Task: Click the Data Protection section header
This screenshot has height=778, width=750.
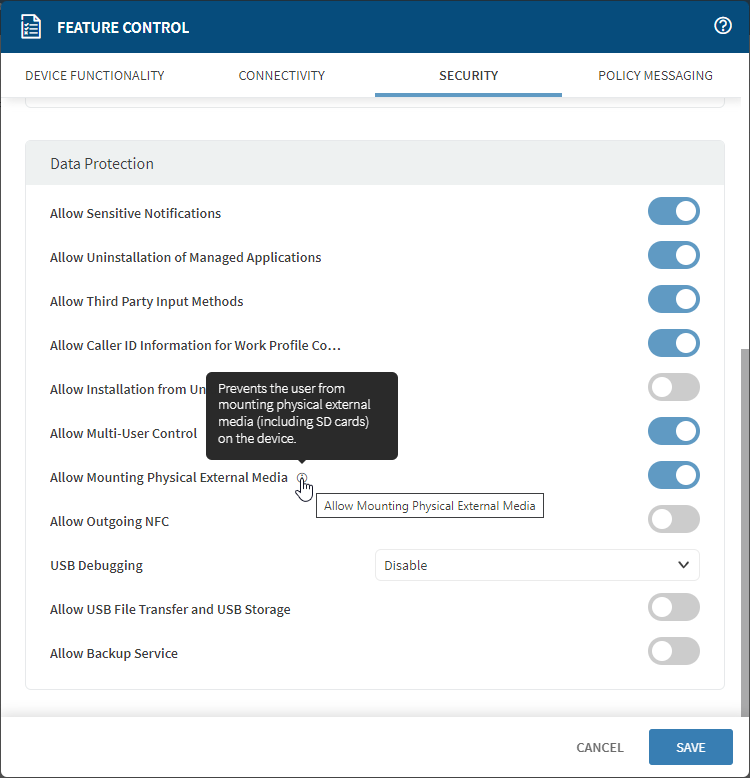Action: coord(375,163)
